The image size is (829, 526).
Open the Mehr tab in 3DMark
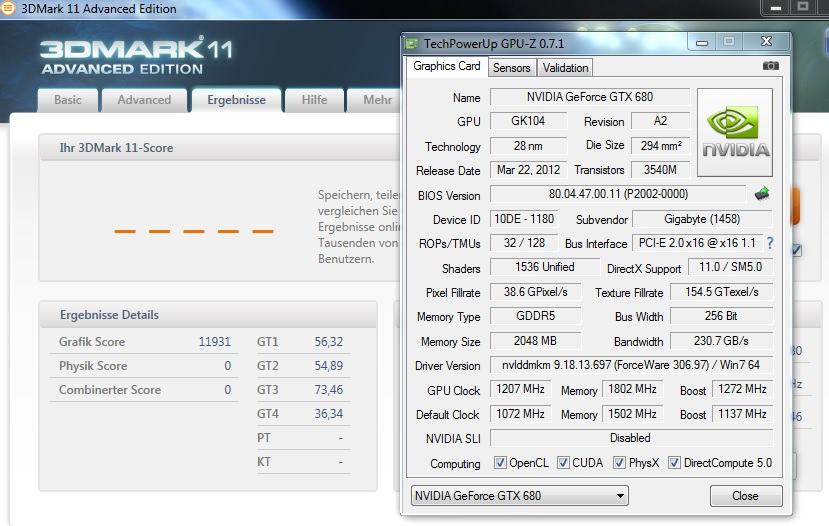pyautogui.click(x=376, y=100)
